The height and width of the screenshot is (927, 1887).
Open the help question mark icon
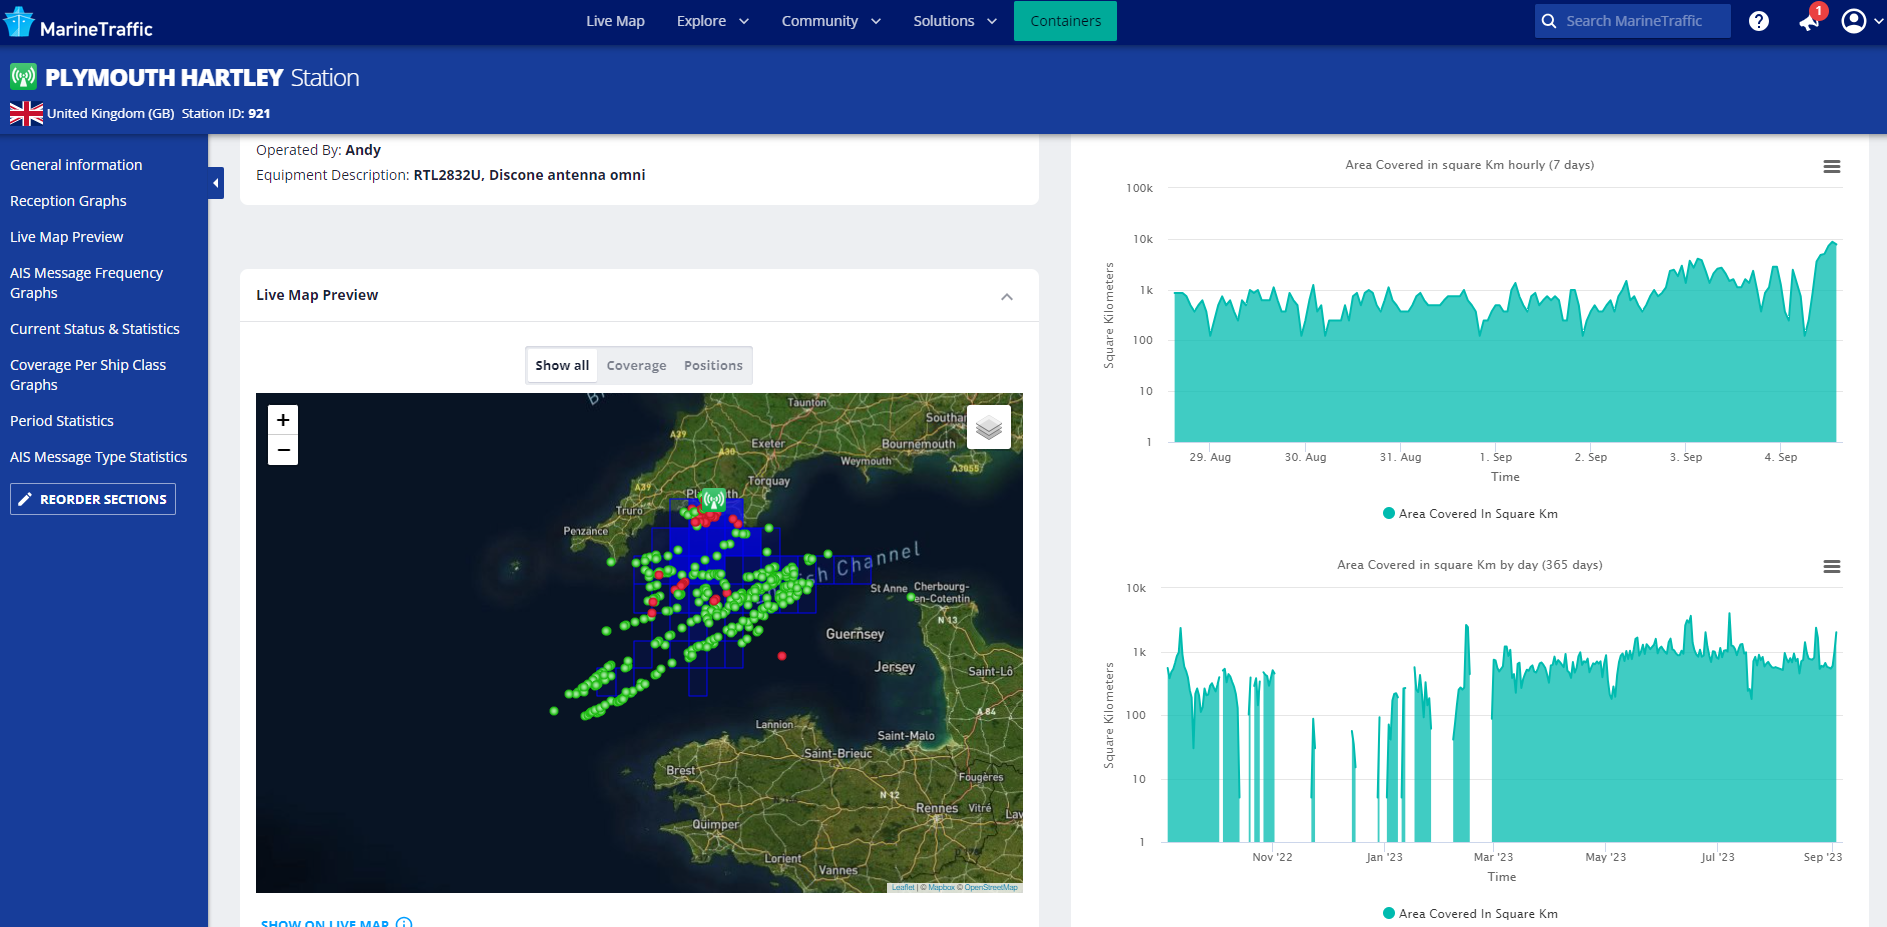[1759, 21]
